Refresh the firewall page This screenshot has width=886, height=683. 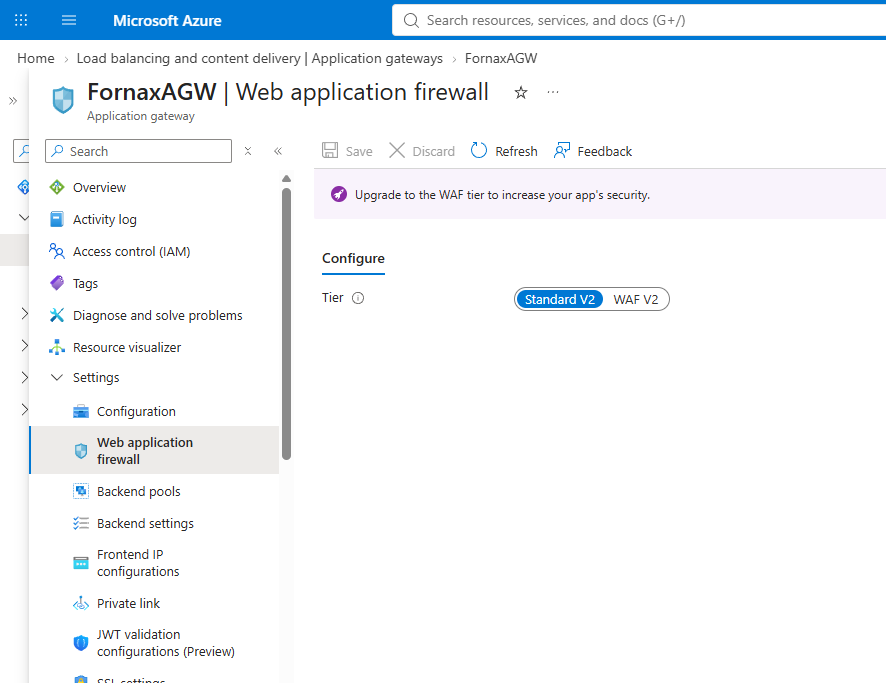504,151
